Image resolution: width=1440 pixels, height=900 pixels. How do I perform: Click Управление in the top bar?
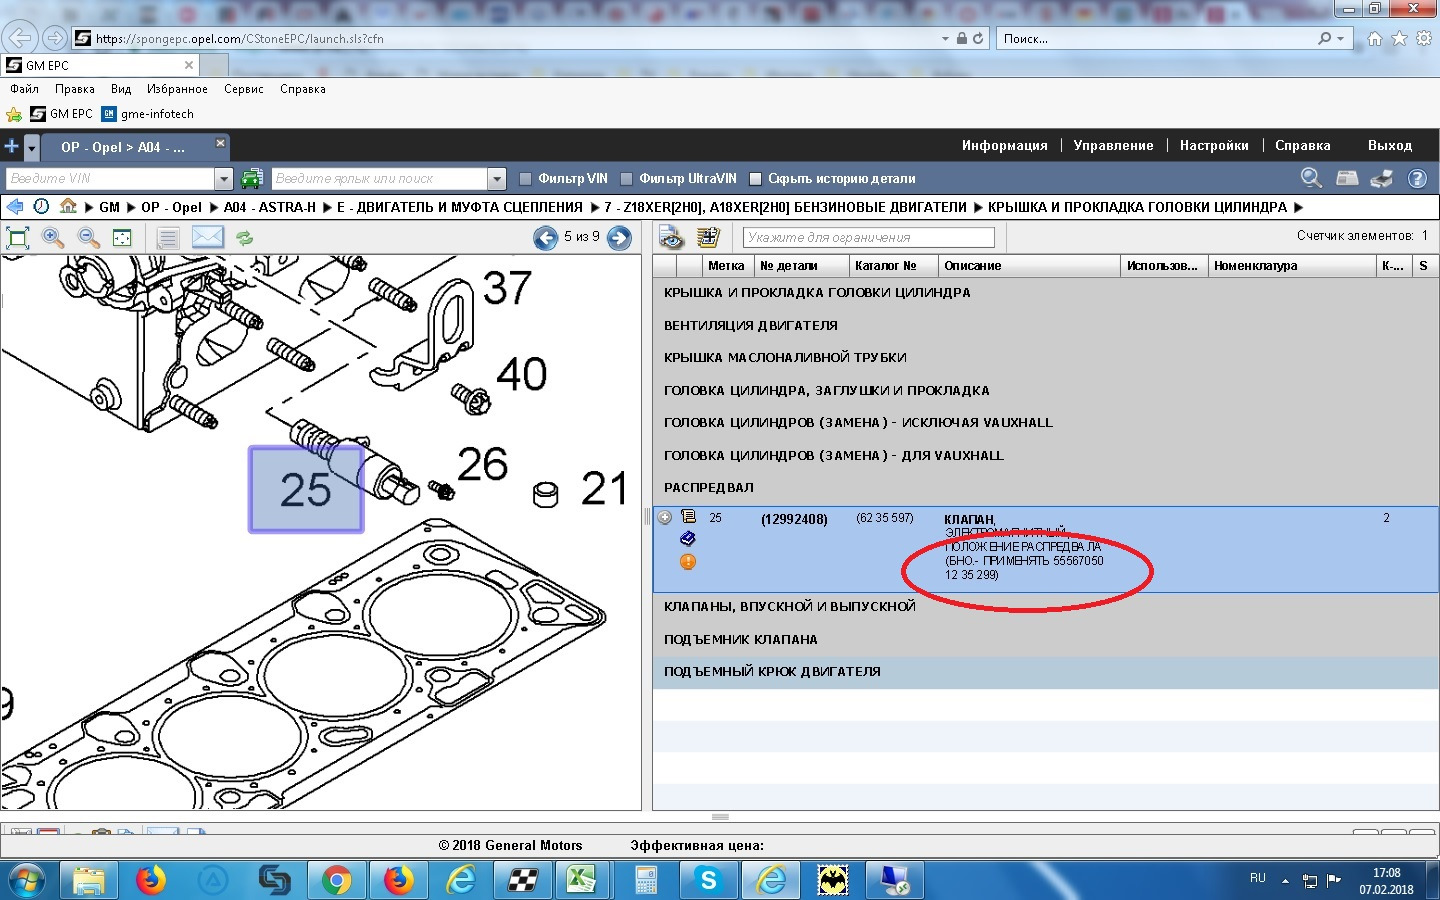click(1113, 146)
